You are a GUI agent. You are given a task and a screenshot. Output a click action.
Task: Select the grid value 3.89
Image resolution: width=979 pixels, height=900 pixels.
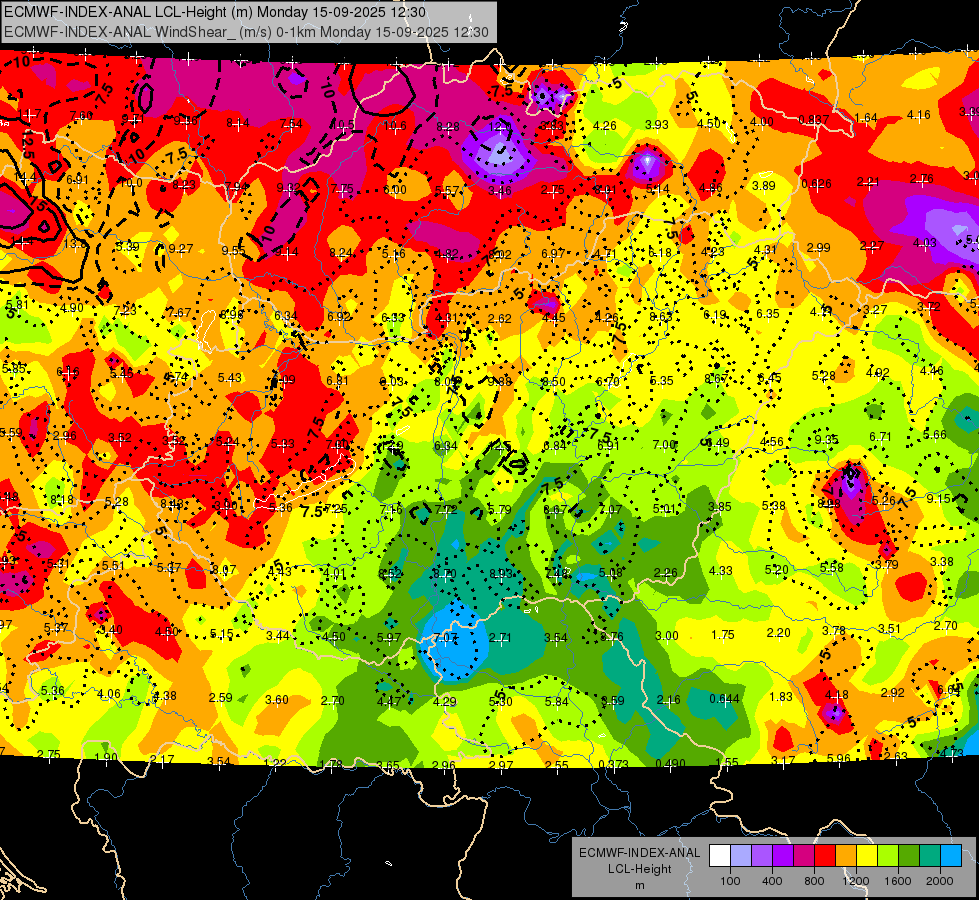tap(764, 185)
